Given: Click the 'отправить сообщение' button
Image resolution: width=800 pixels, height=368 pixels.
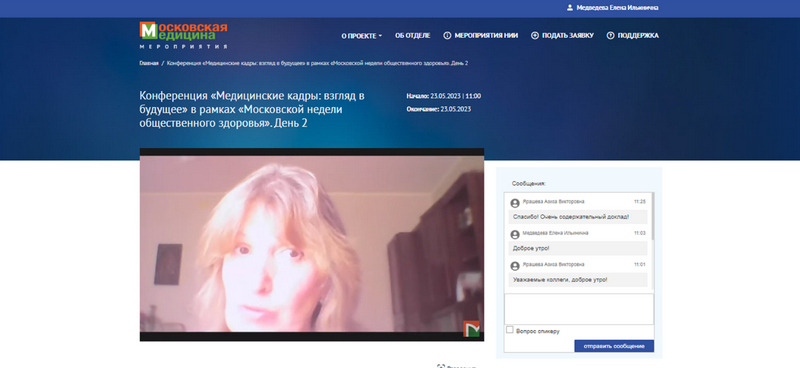Looking at the screenshot, I should tap(614, 346).
